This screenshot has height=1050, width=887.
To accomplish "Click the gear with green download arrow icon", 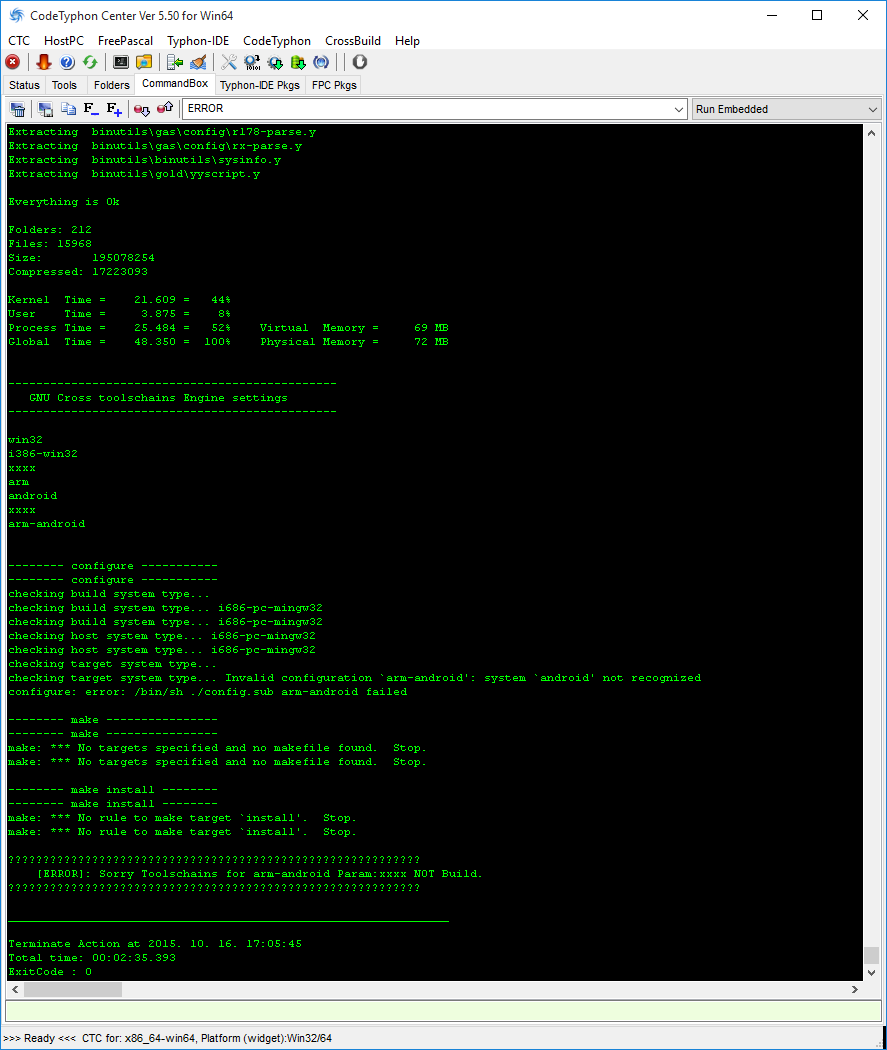I will click(275, 62).
